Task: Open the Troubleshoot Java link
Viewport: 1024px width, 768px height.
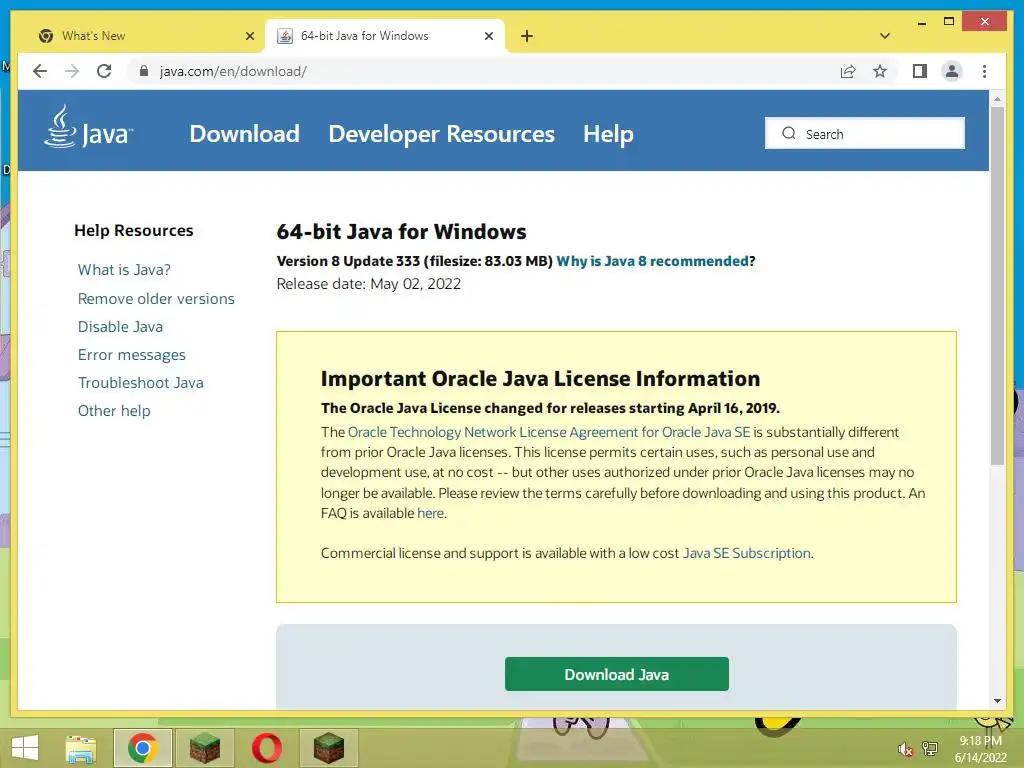Action: point(140,383)
